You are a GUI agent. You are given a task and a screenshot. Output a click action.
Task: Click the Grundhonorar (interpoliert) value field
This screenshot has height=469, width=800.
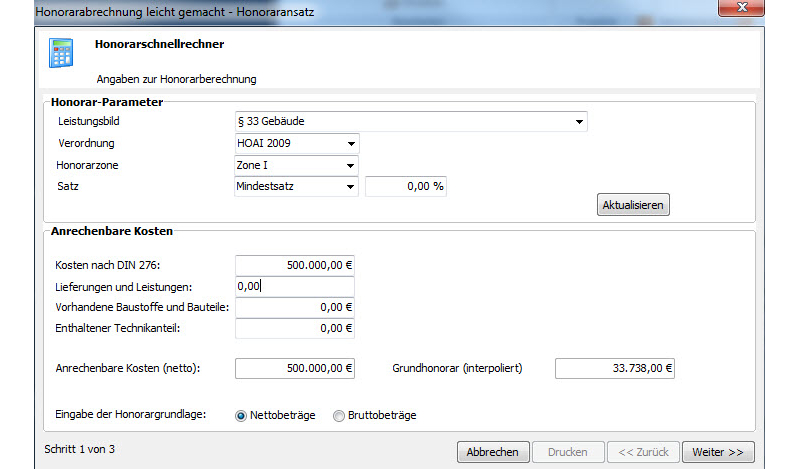(x=614, y=369)
